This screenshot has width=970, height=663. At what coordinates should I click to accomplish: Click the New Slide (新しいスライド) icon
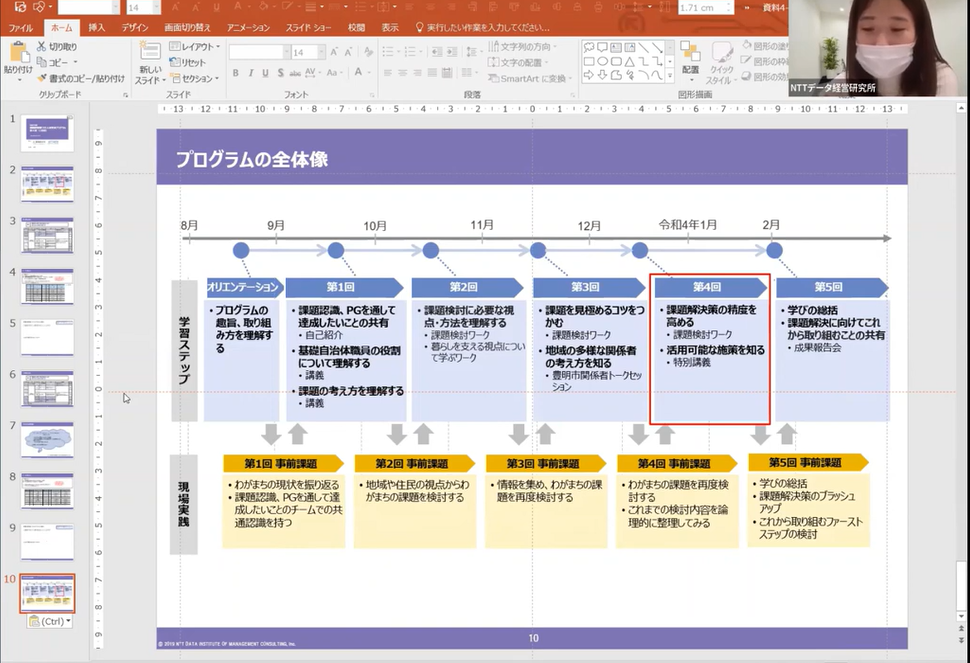(x=150, y=55)
